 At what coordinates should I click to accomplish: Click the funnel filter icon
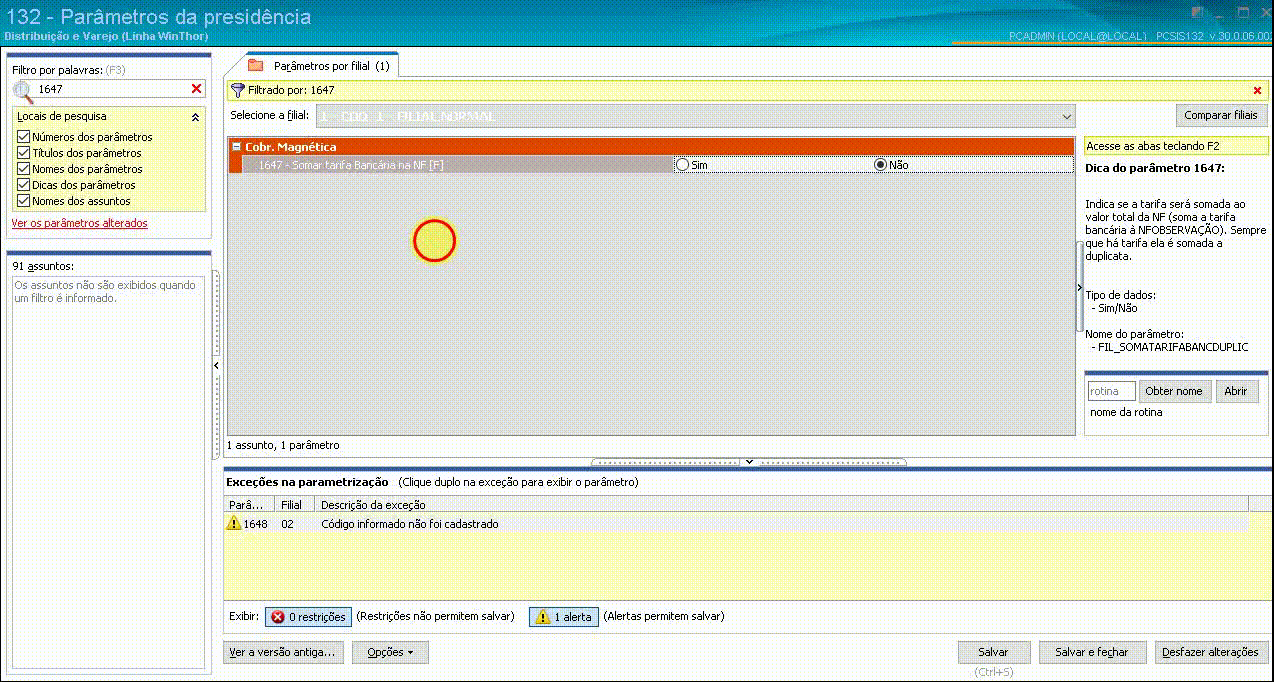tap(237, 90)
